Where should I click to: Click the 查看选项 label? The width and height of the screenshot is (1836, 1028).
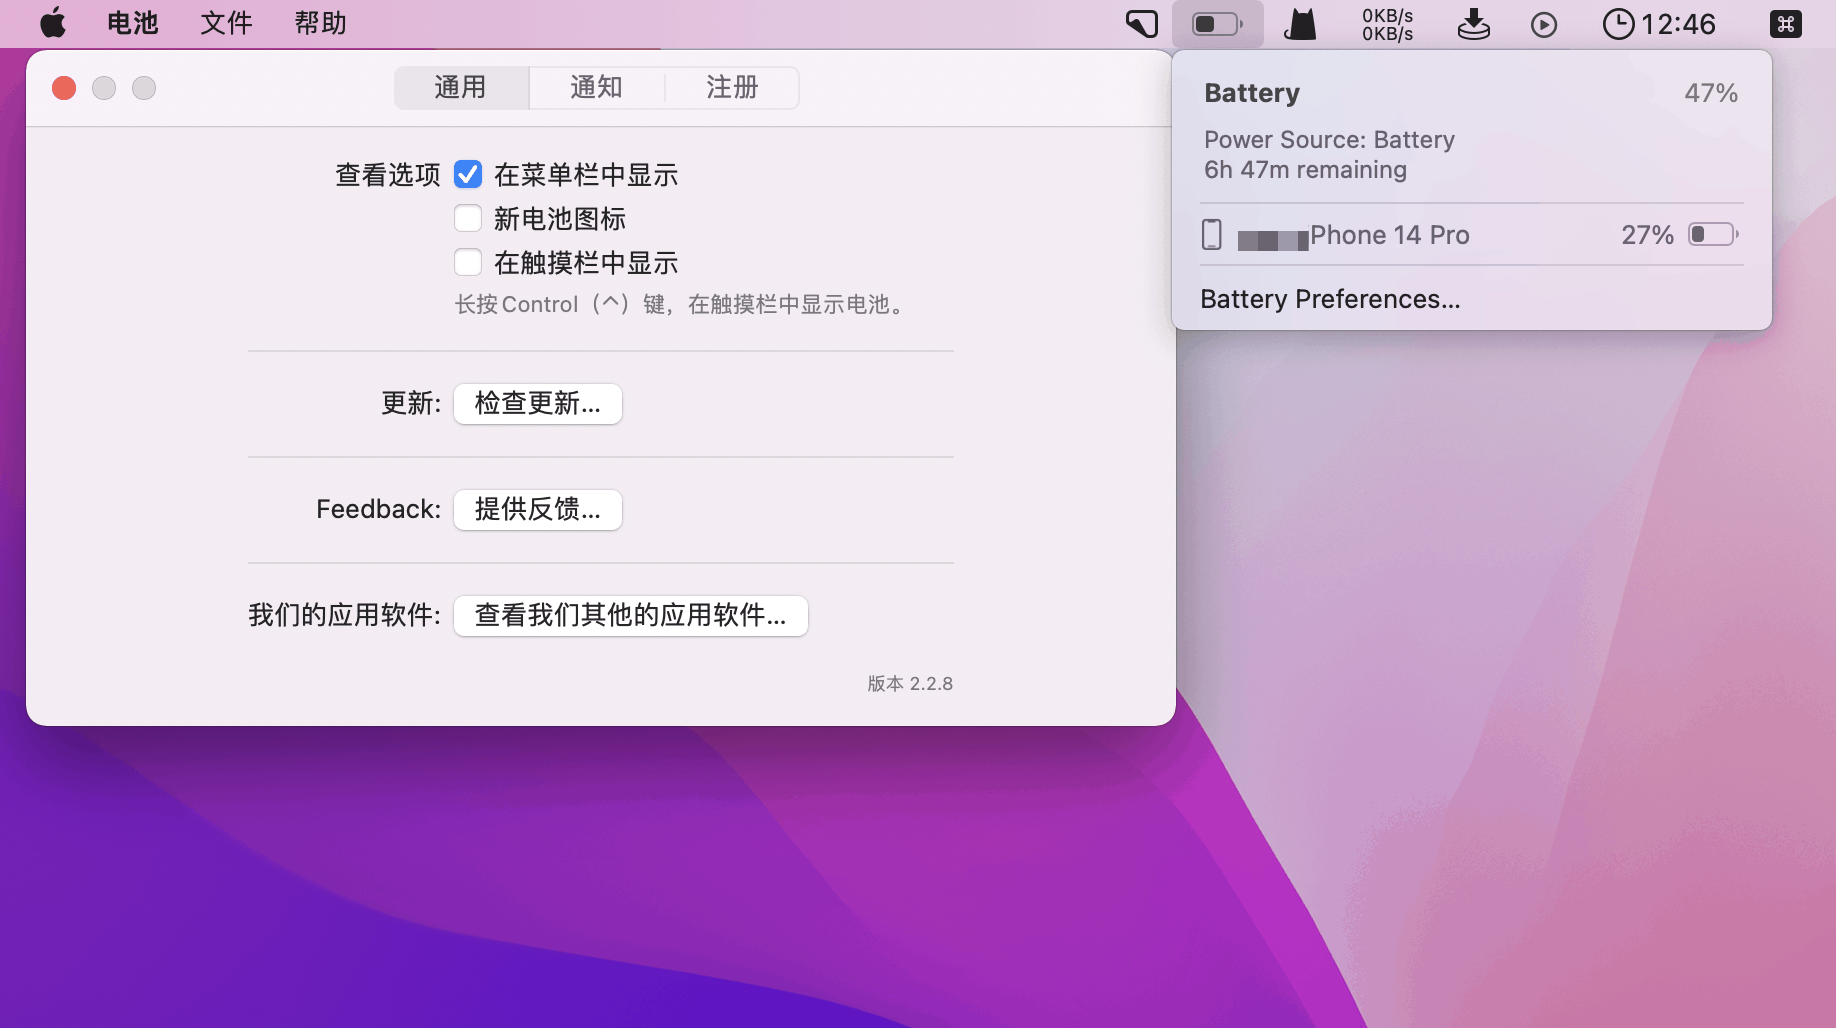coord(388,175)
